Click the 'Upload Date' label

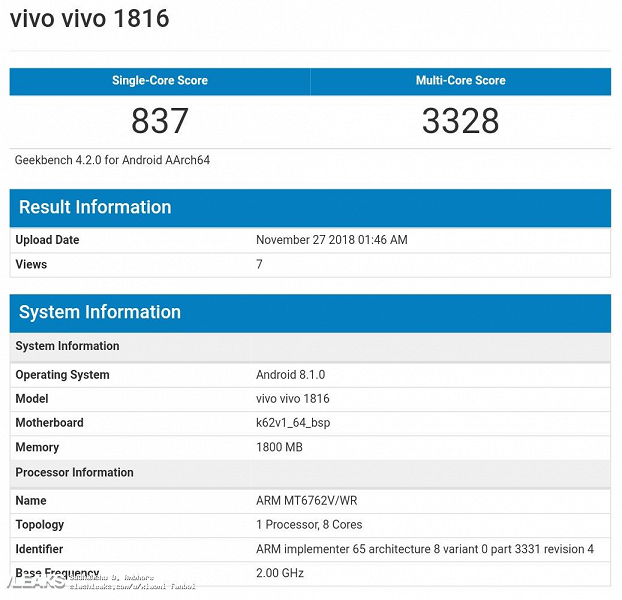click(x=47, y=240)
